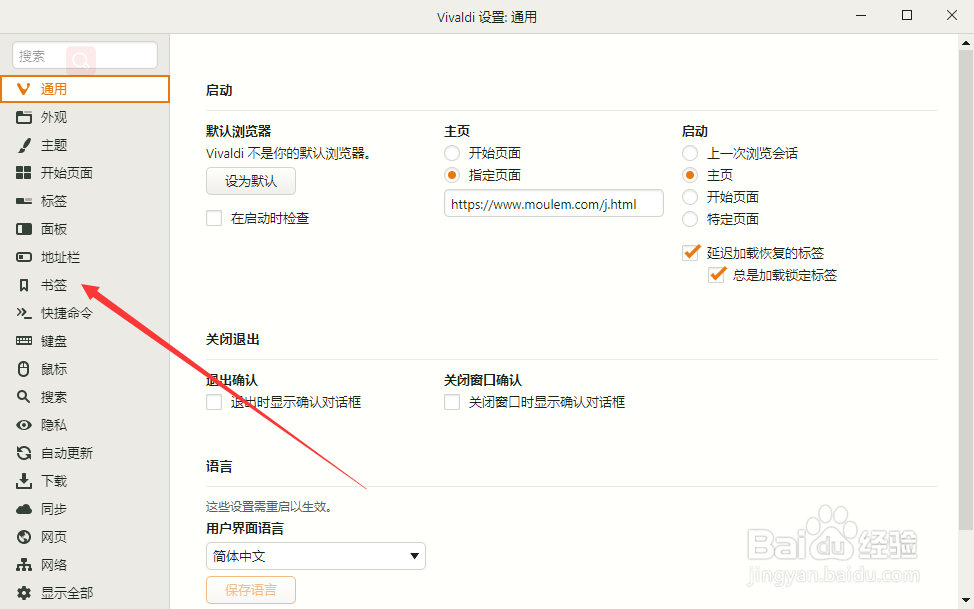Image resolution: width=974 pixels, height=609 pixels.
Task: Click the magnifier icon in search box
Action: tap(81, 60)
